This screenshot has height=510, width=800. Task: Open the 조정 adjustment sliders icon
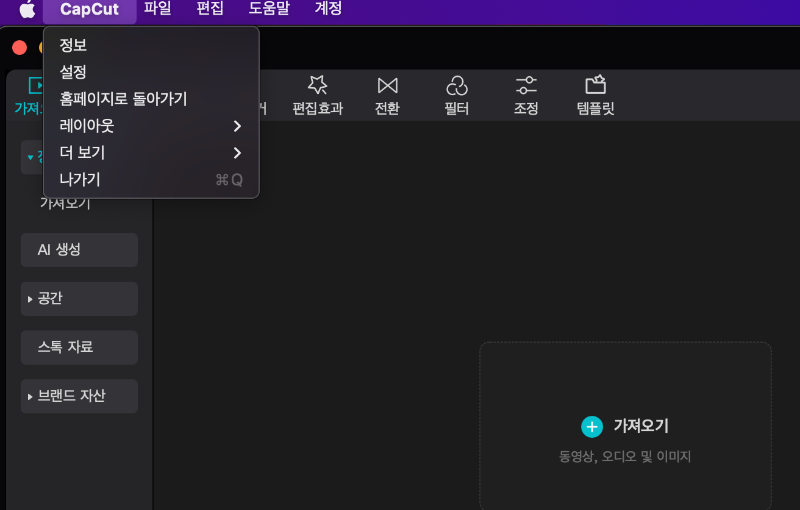pyautogui.click(x=526, y=85)
